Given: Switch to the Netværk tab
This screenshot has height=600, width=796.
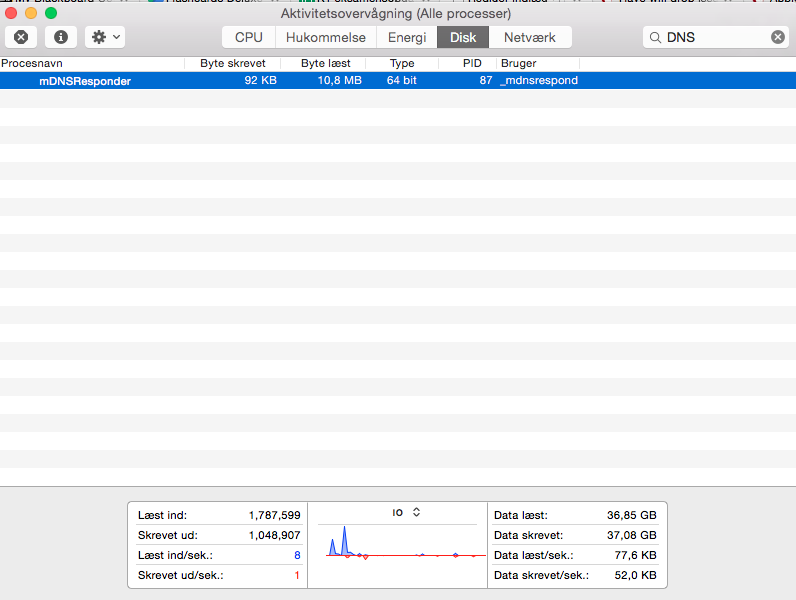Looking at the screenshot, I should [530, 37].
